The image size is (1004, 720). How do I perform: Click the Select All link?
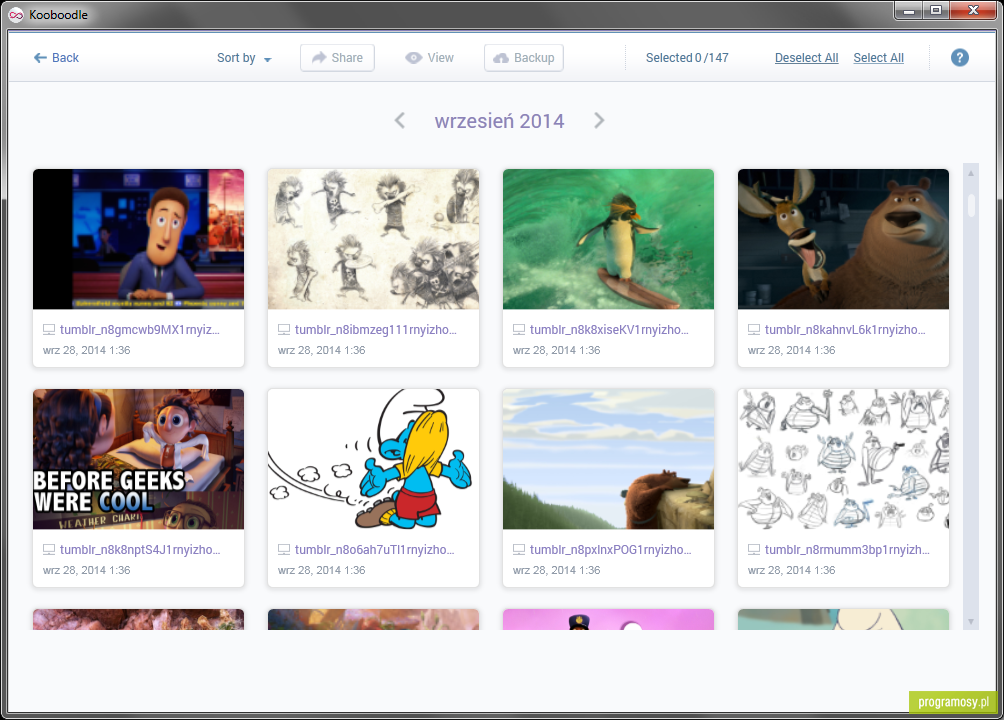(878, 58)
